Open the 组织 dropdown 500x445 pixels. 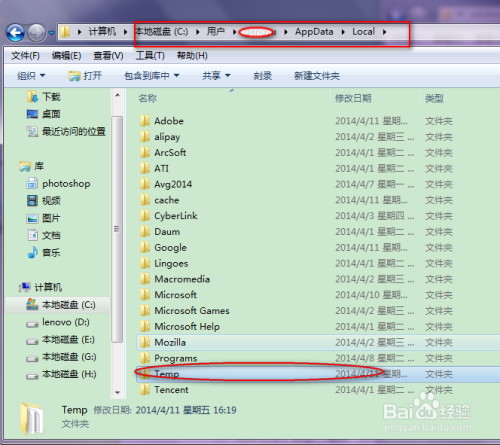(x=31, y=76)
